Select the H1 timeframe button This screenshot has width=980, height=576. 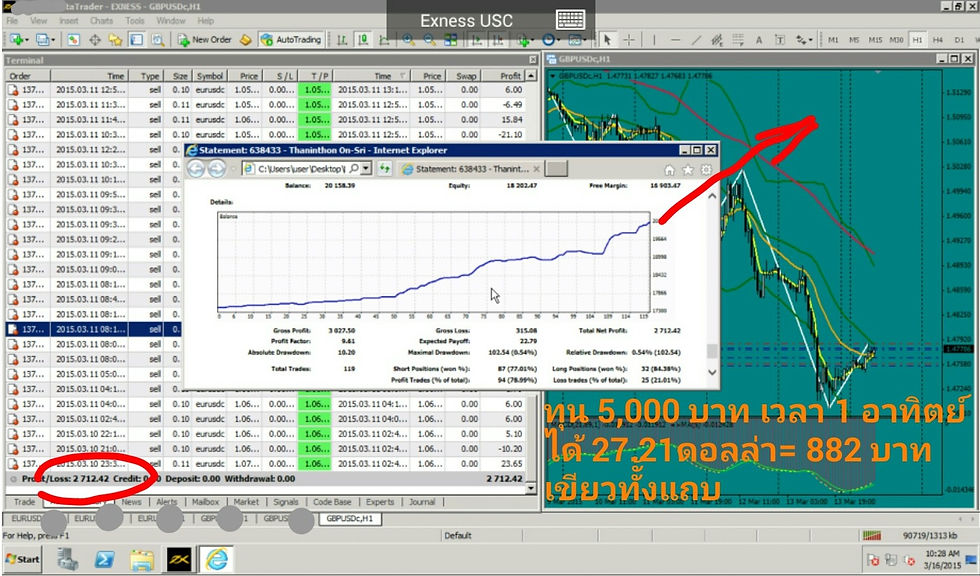coord(917,40)
